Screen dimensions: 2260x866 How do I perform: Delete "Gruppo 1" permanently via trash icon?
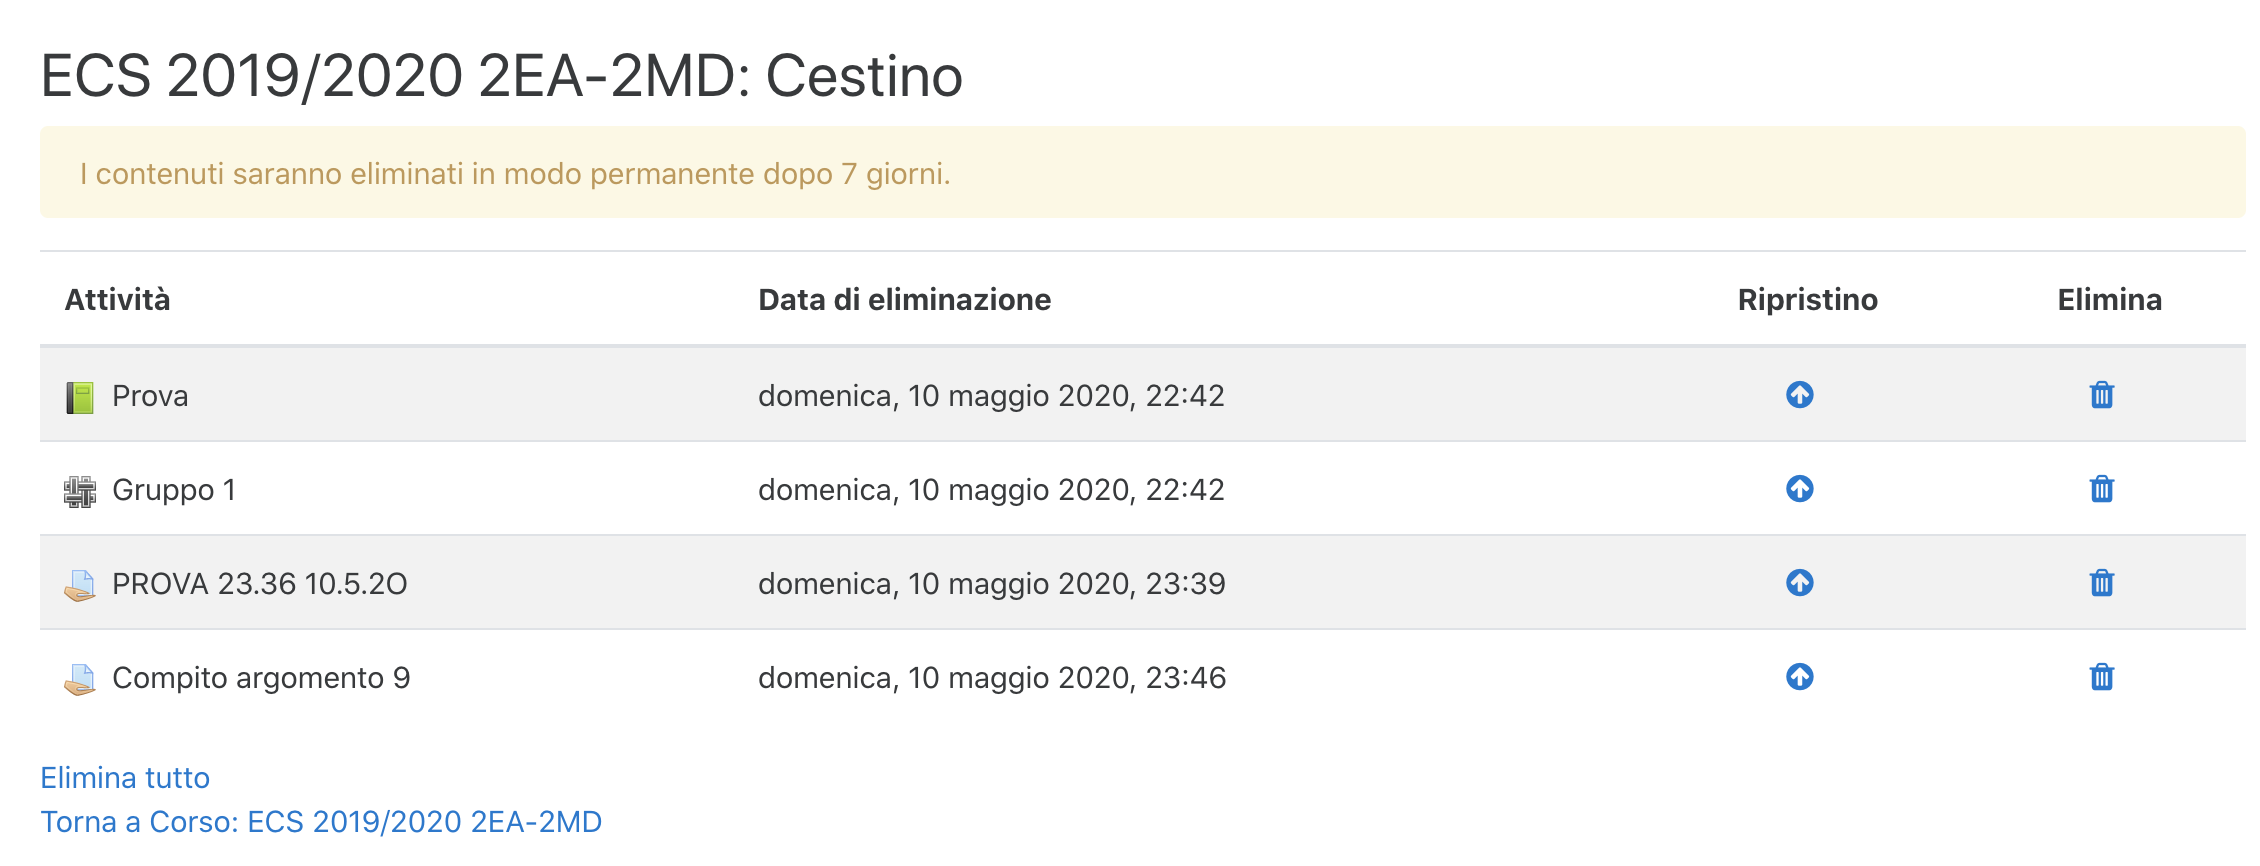click(2101, 490)
